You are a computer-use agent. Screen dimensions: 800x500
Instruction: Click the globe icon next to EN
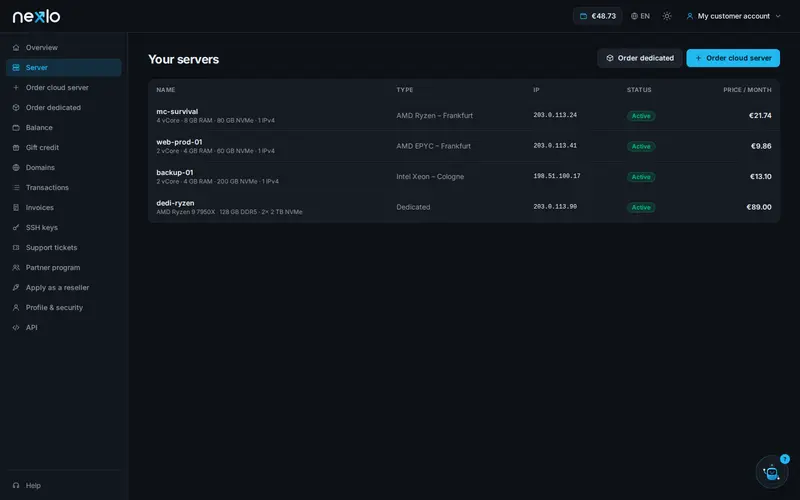[x=634, y=16]
